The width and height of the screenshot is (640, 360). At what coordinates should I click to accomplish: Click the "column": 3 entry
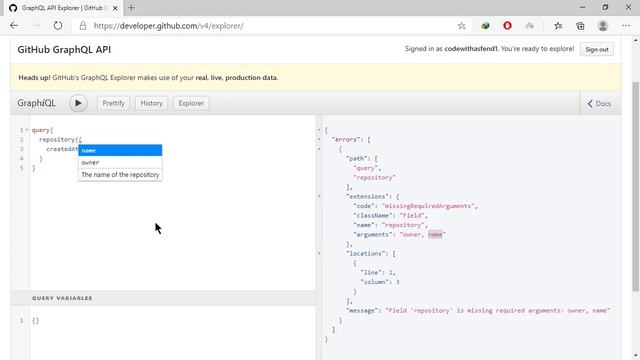tap(380, 282)
